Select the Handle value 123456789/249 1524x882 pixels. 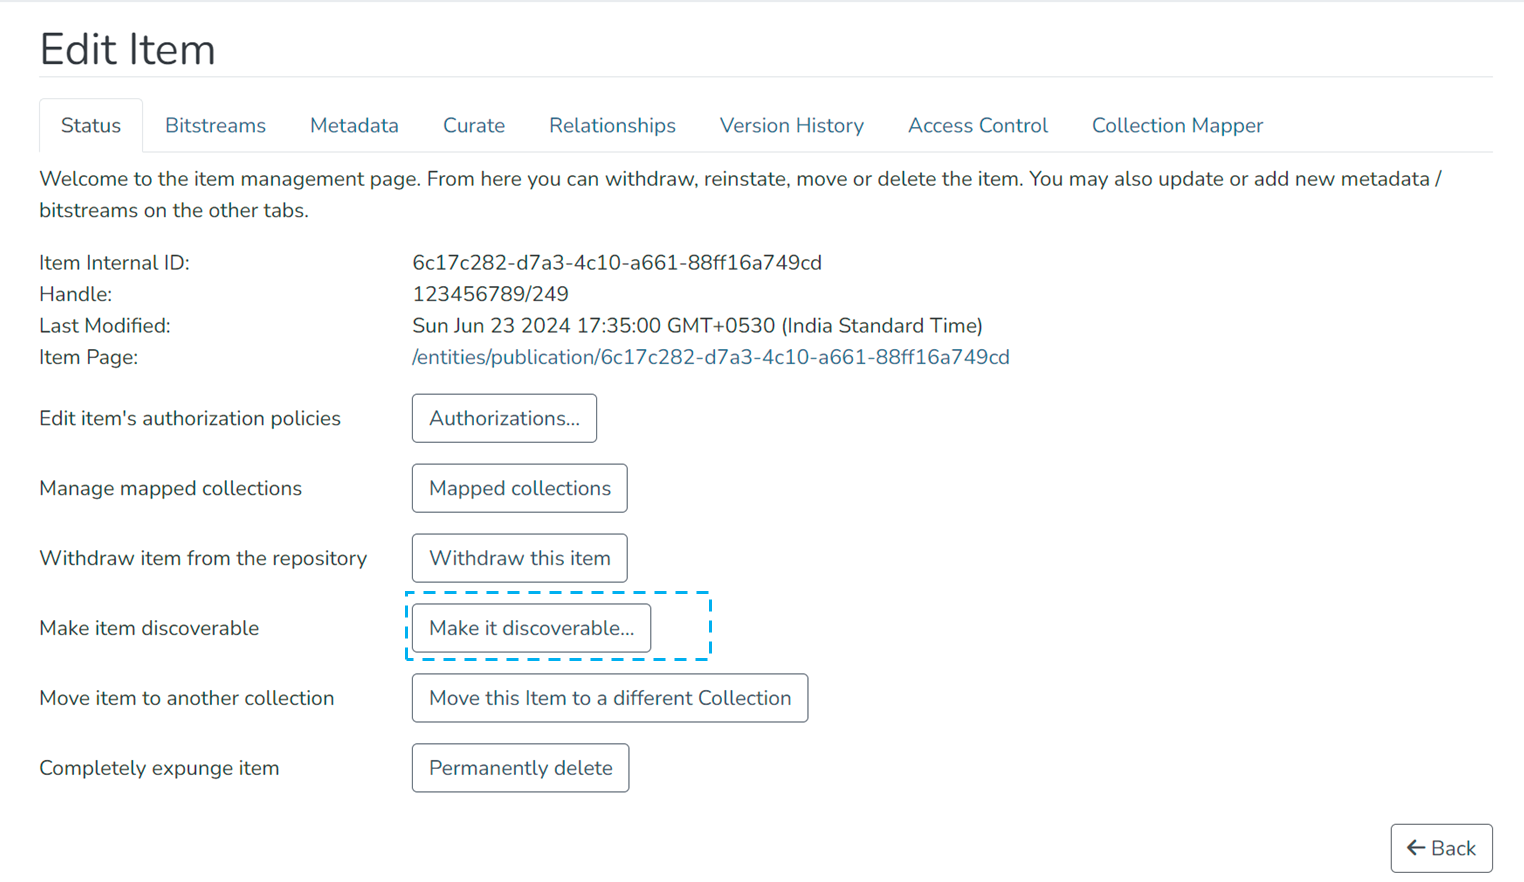point(490,293)
